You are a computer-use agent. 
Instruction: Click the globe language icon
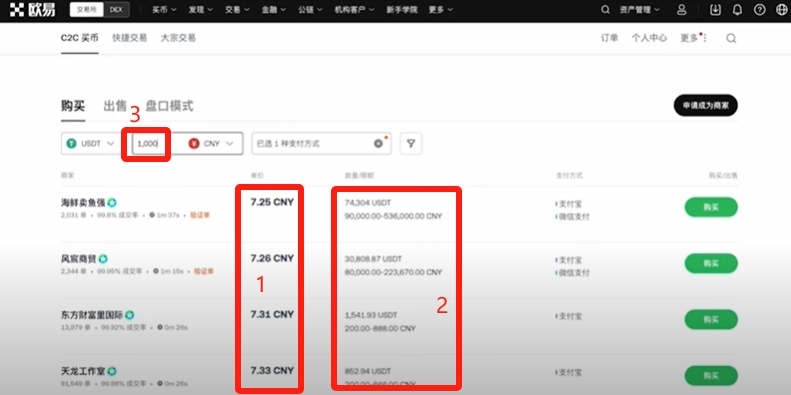tap(781, 10)
